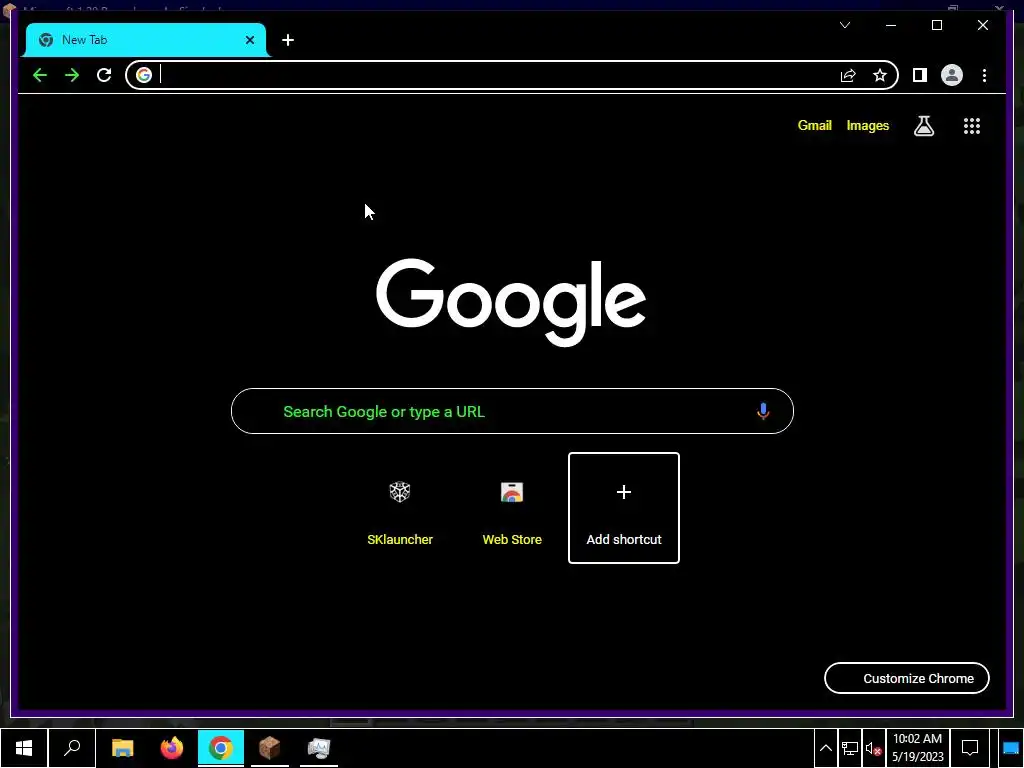Click the Customize Chrome button

click(x=907, y=679)
